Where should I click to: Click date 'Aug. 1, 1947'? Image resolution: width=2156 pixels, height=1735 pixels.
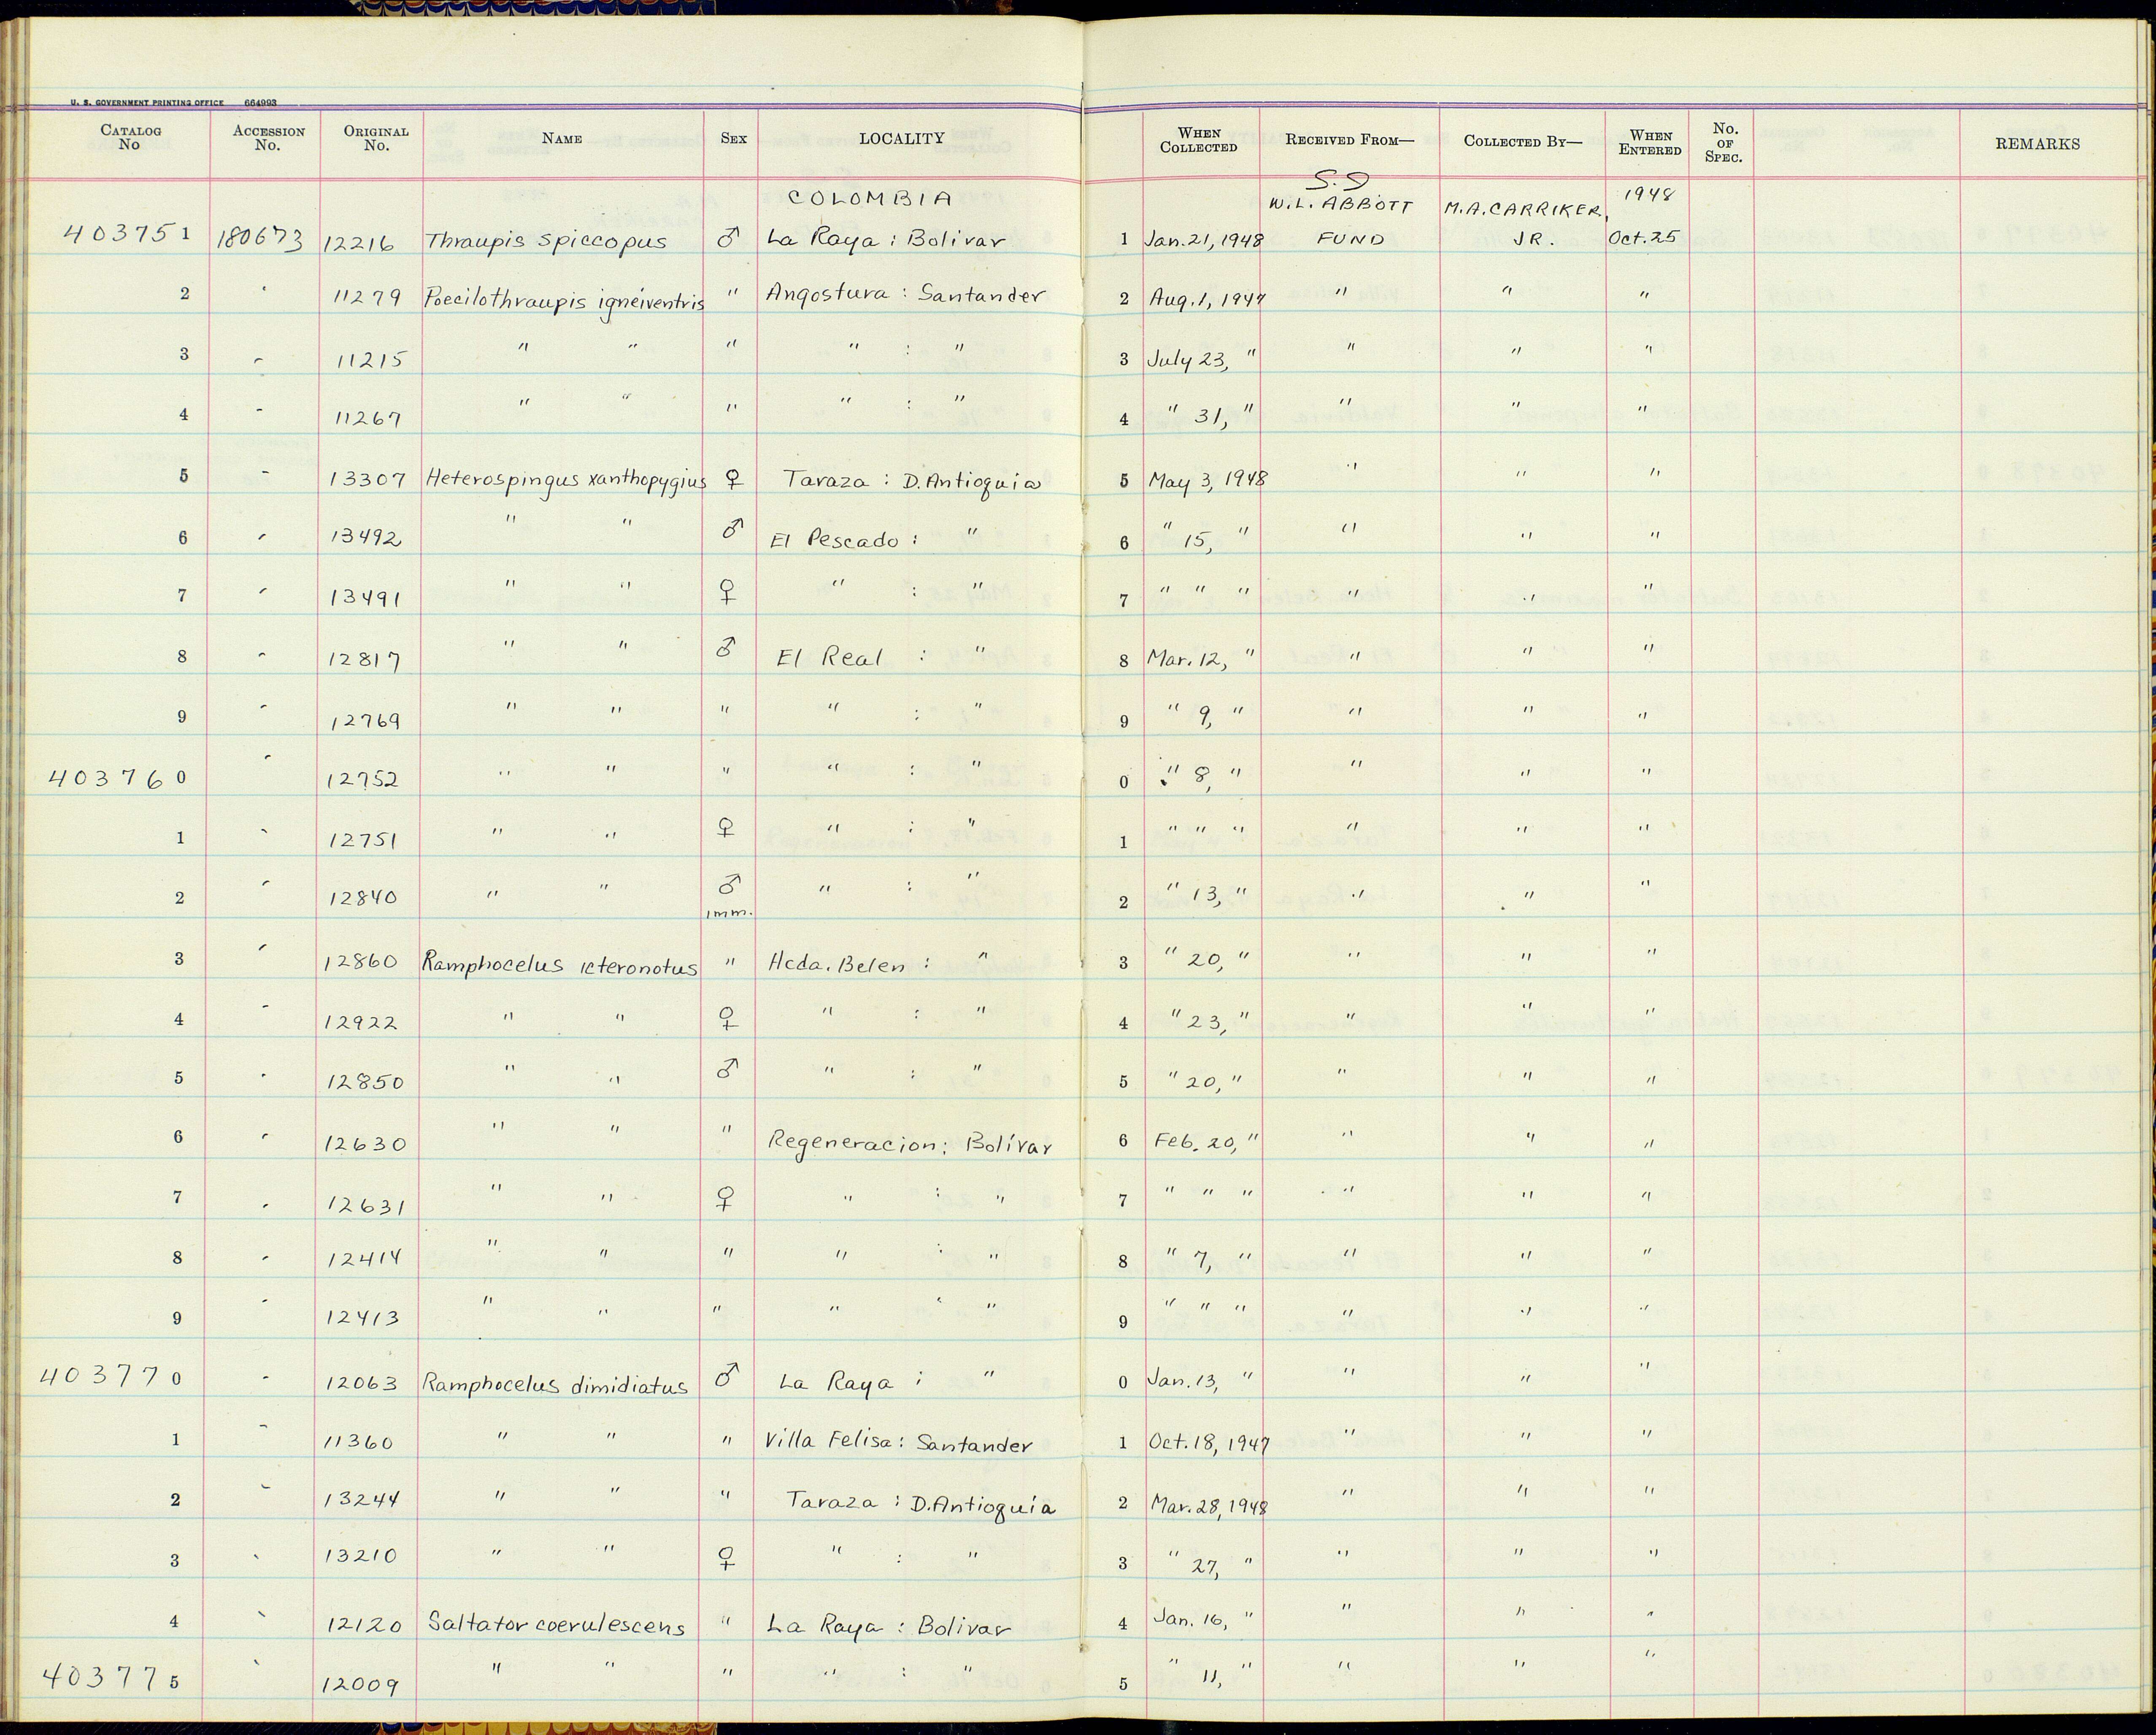pos(1207,299)
